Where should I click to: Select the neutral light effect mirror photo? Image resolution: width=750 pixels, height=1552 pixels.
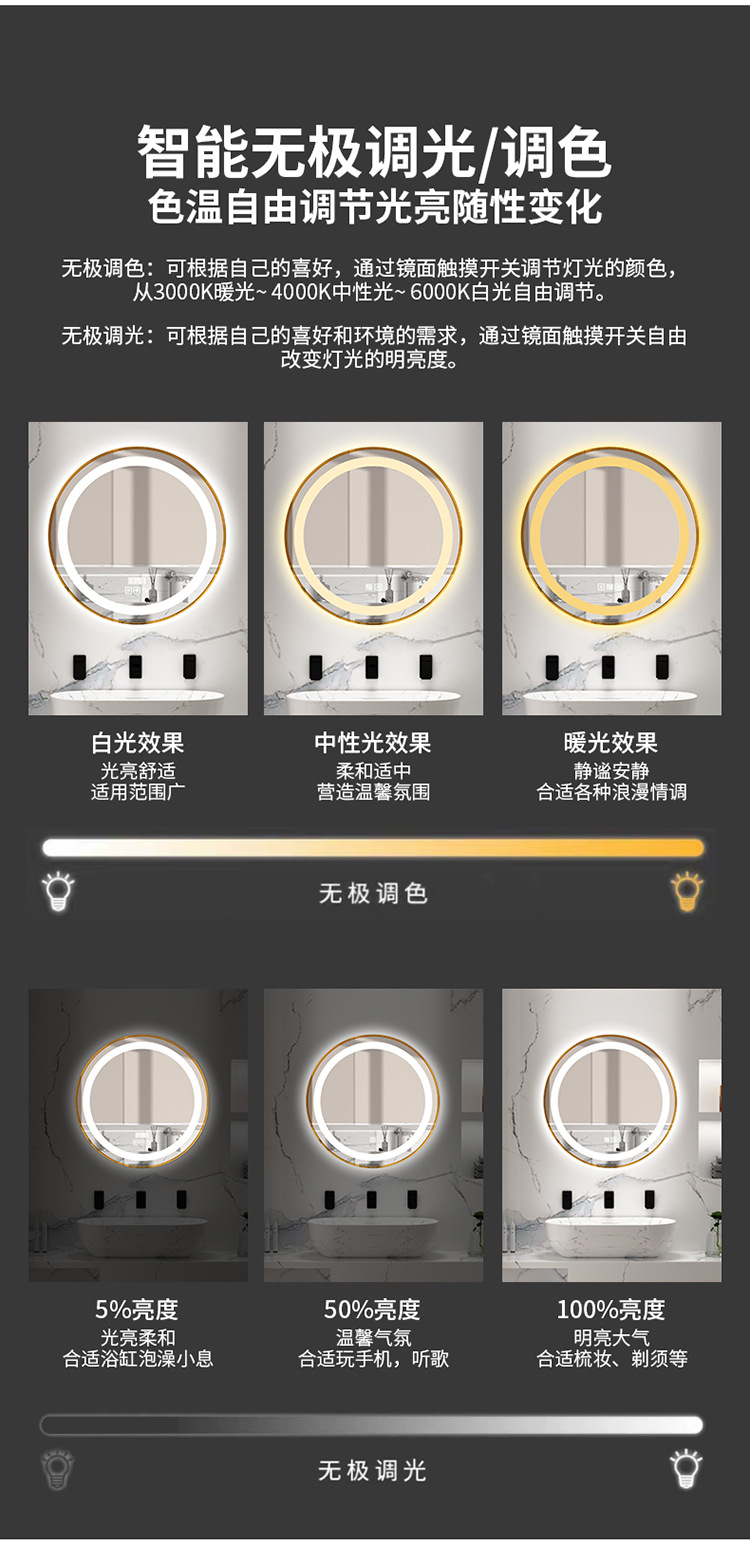[x=373, y=568]
